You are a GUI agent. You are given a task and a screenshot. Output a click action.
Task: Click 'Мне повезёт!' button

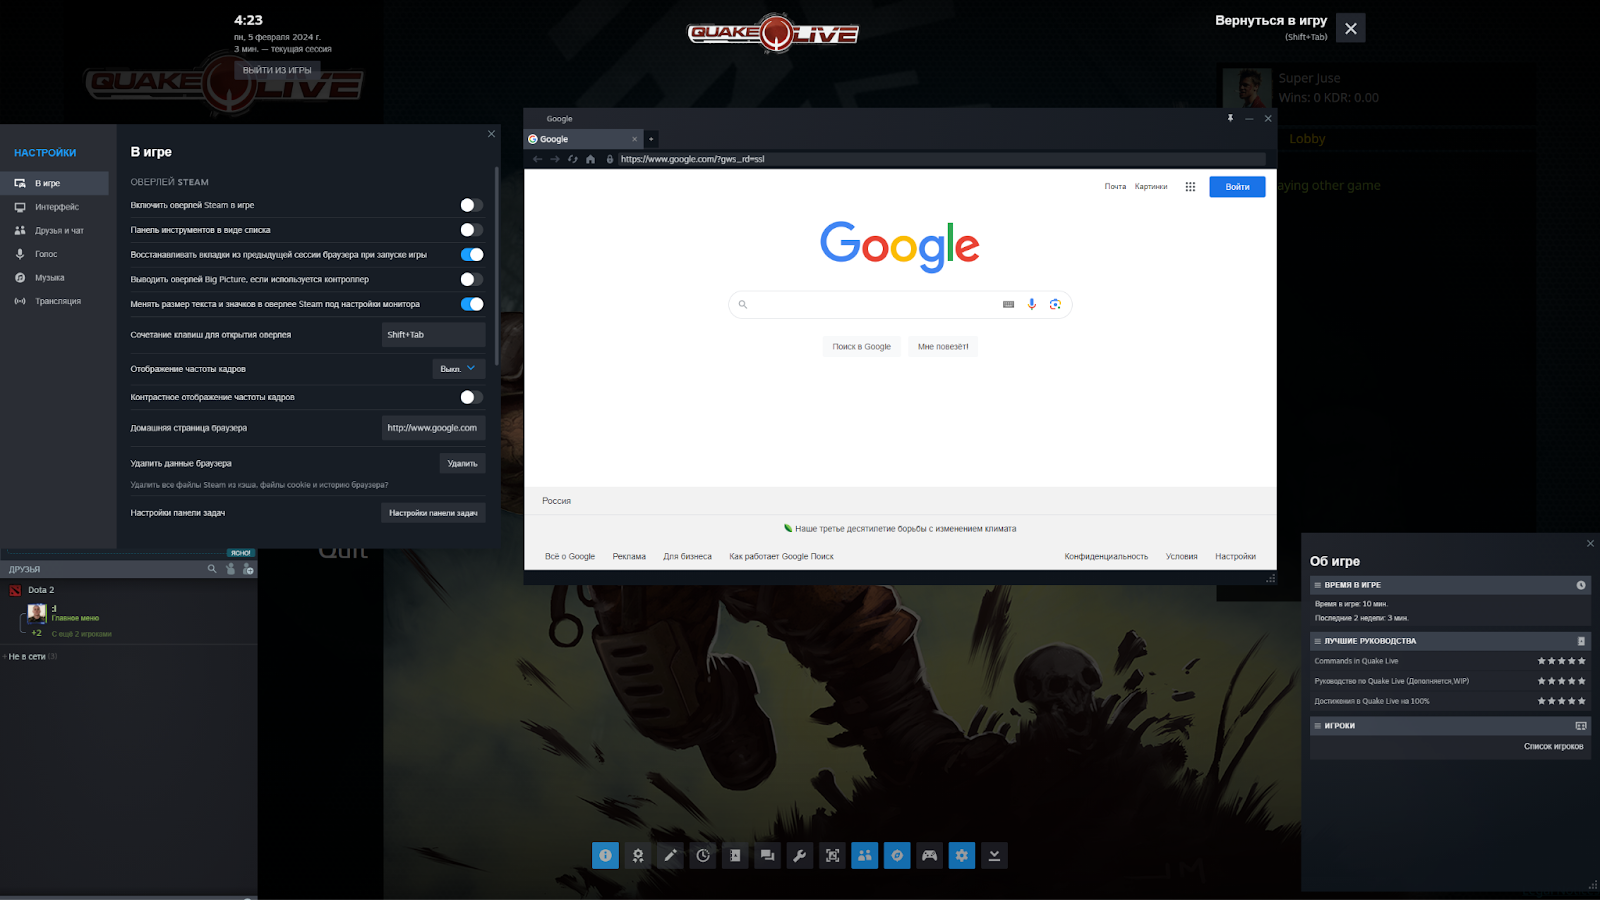[943, 347]
